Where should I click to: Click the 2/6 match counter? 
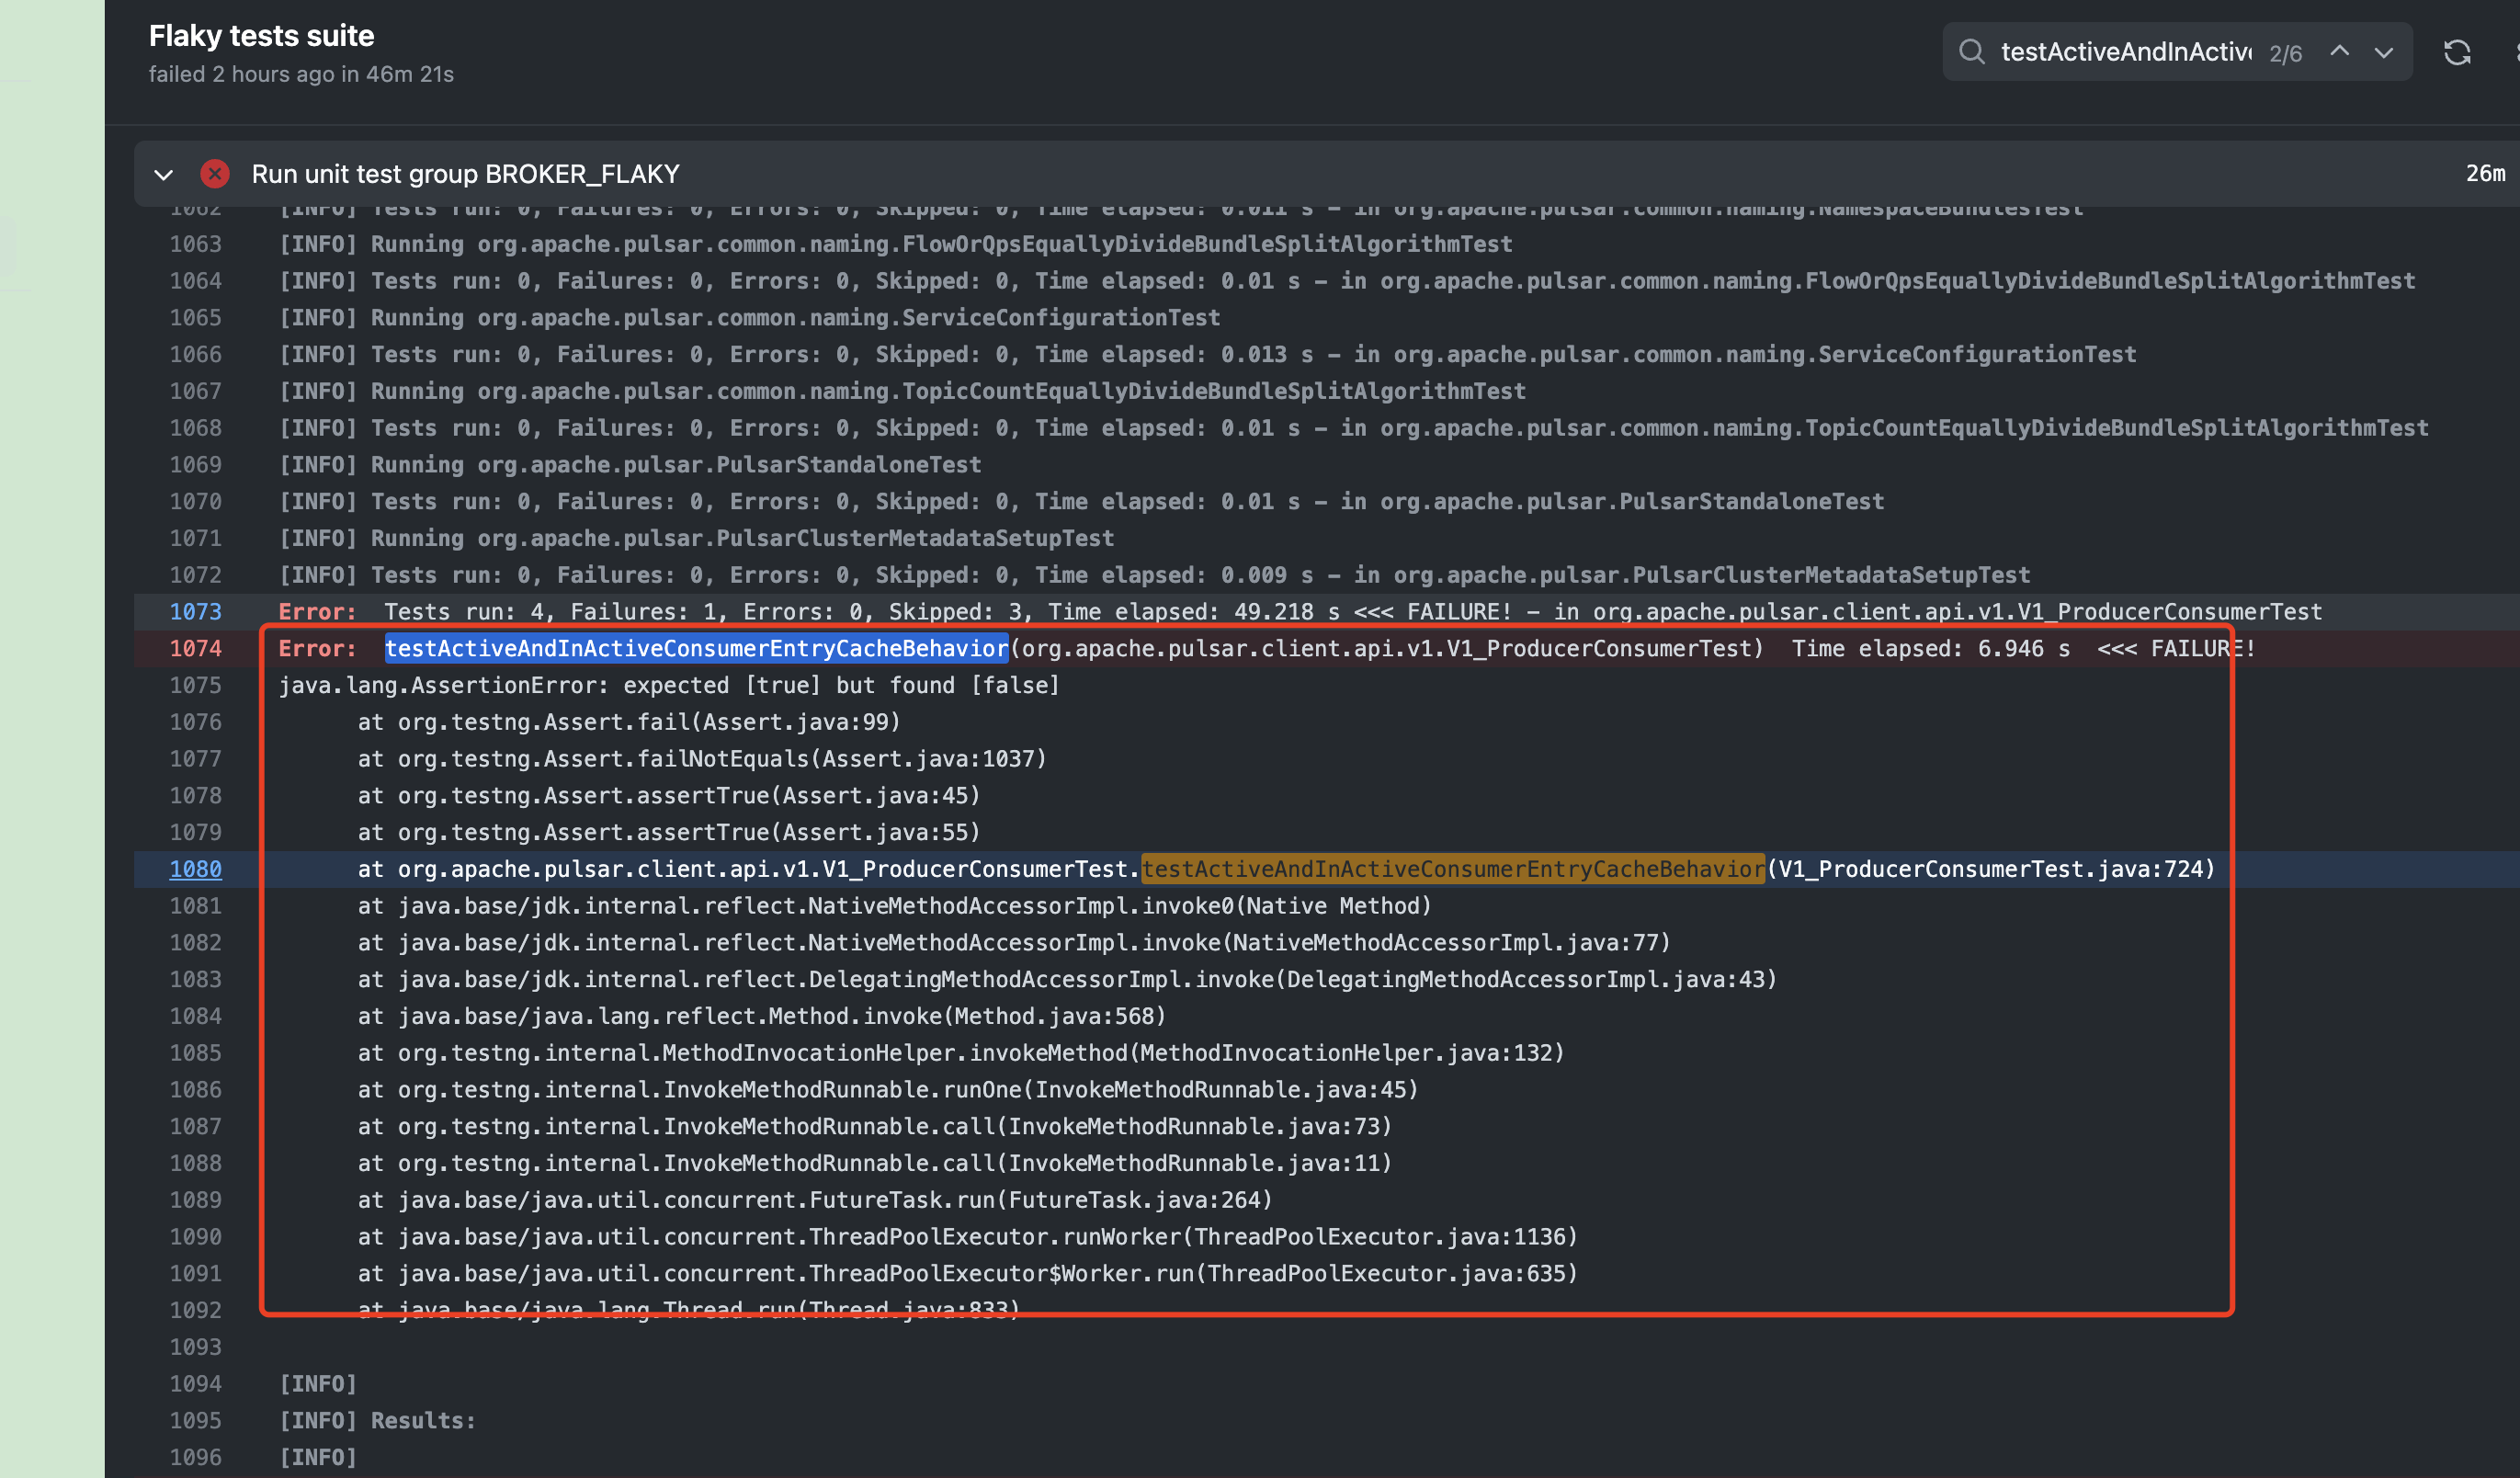tap(2285, 54)
